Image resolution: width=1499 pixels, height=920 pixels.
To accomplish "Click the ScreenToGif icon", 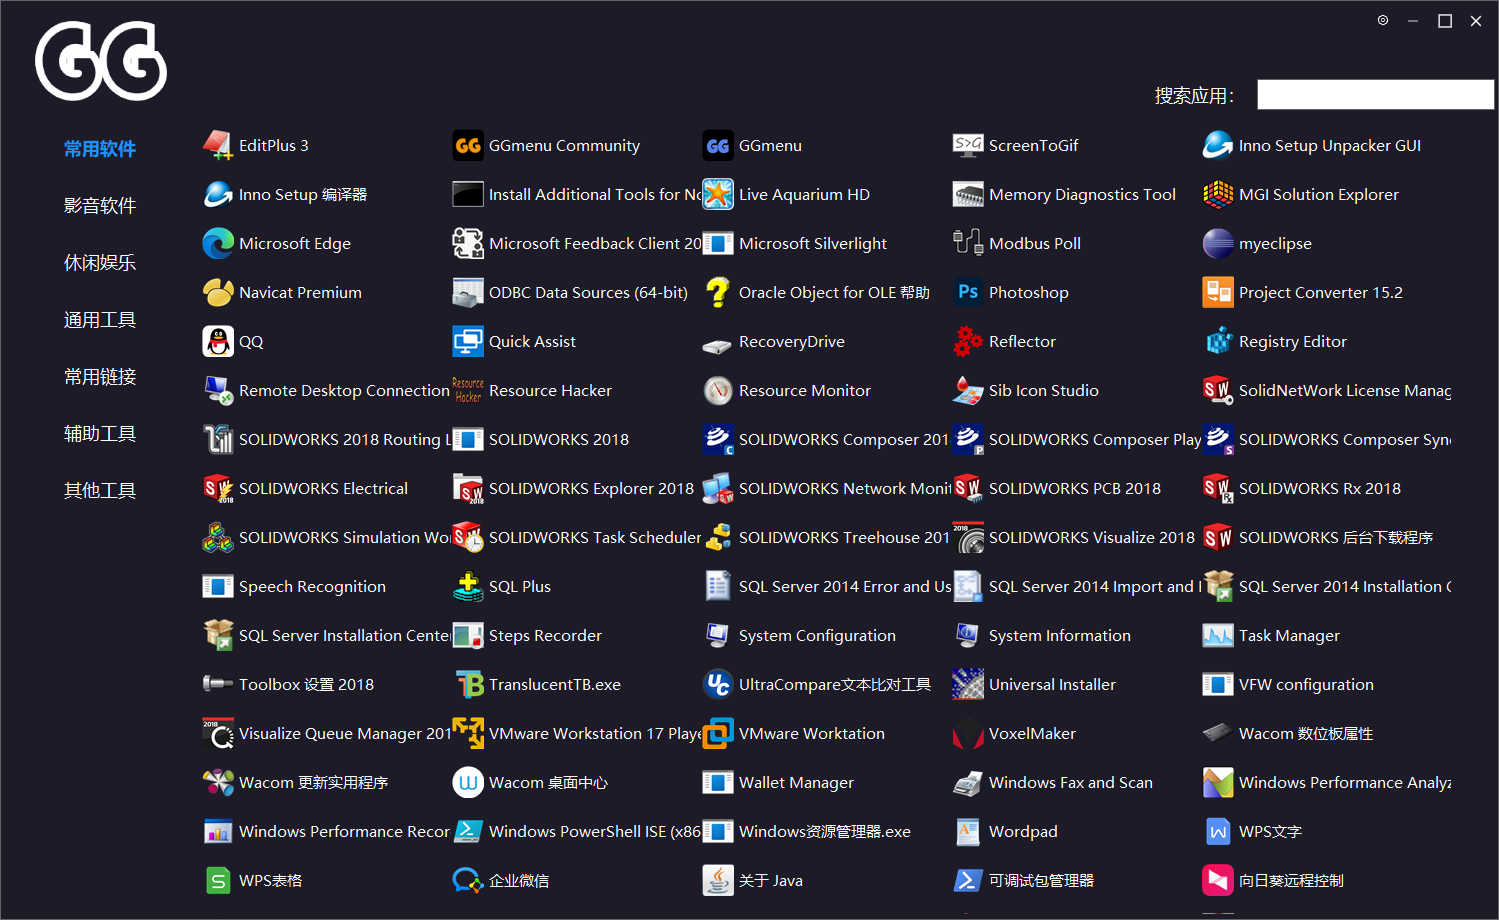I will [968, 145].
